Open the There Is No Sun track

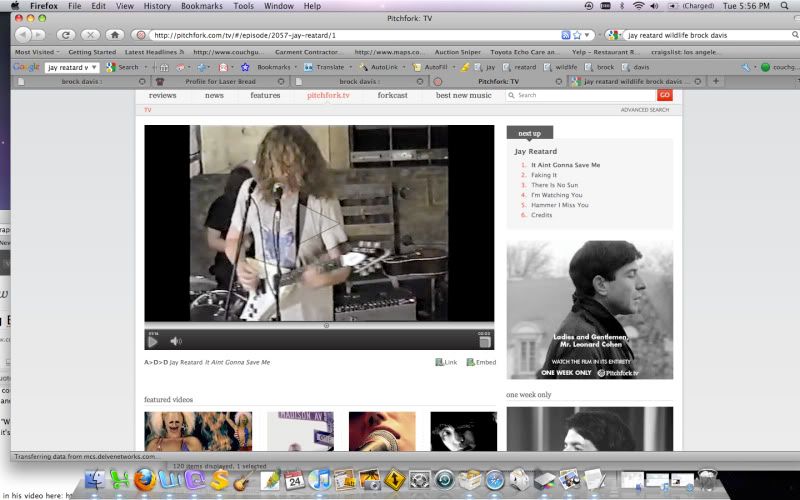pyautogui.click(x=555, y=185)
